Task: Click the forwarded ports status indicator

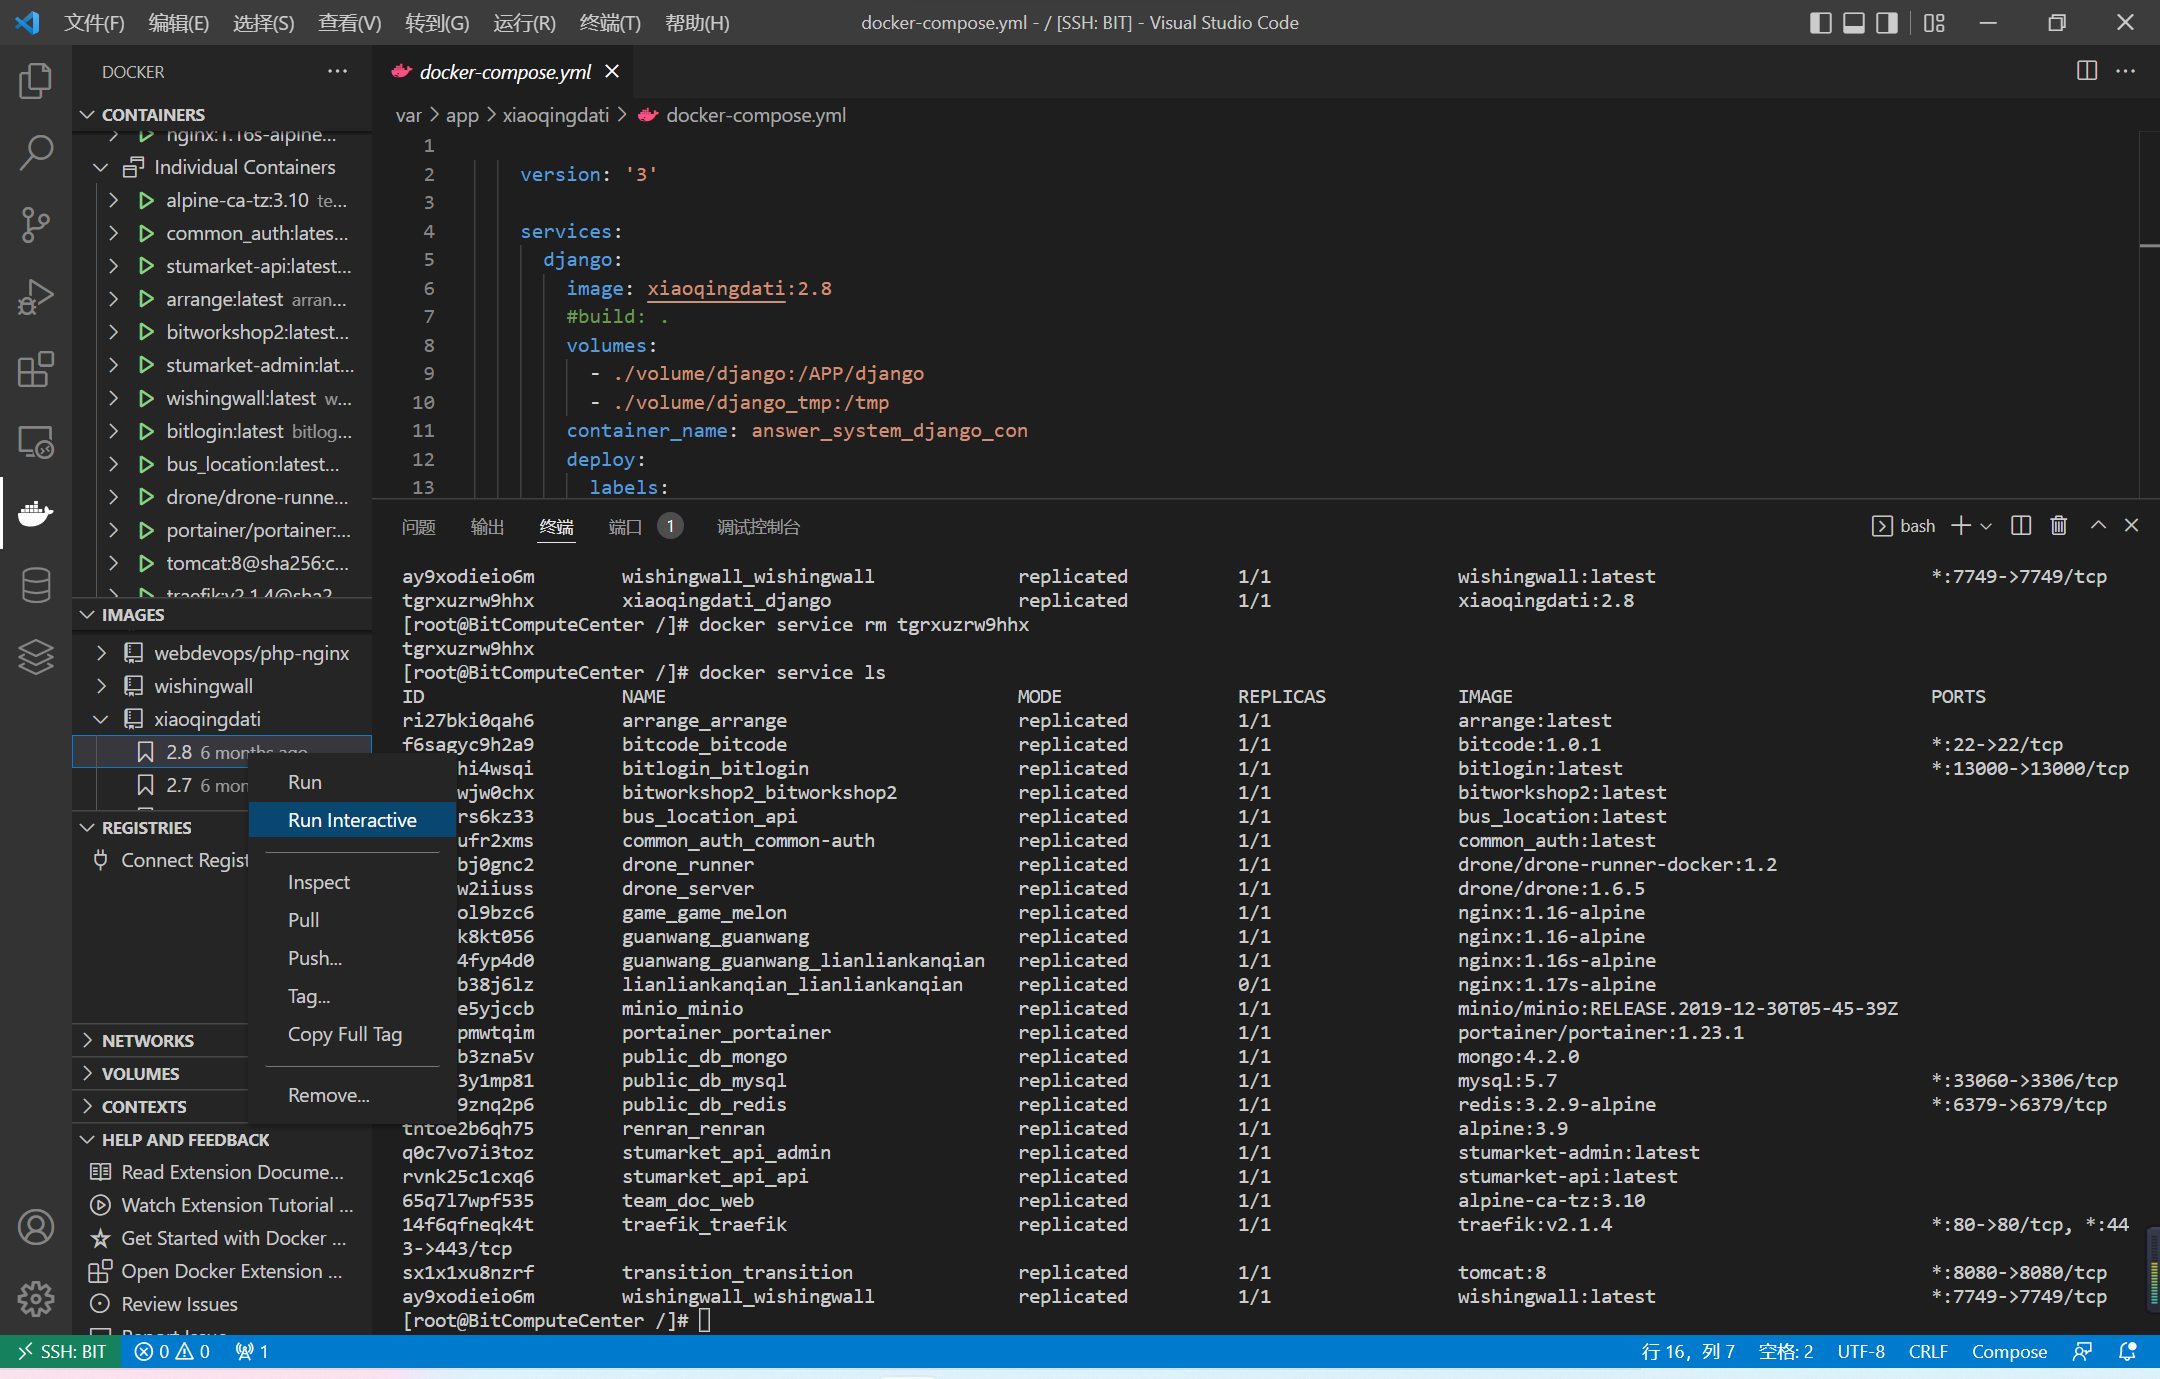Action: pos(252,1351)
